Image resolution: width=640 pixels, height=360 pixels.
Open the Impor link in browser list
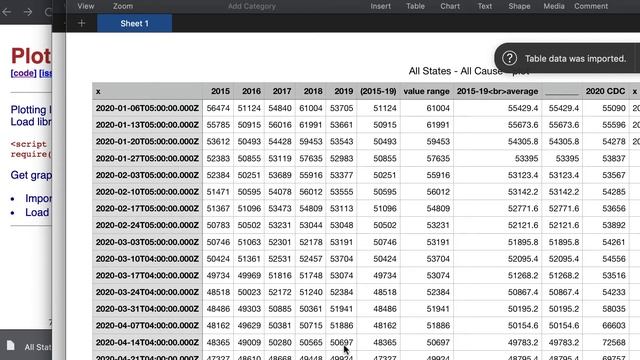pos(38,198)
